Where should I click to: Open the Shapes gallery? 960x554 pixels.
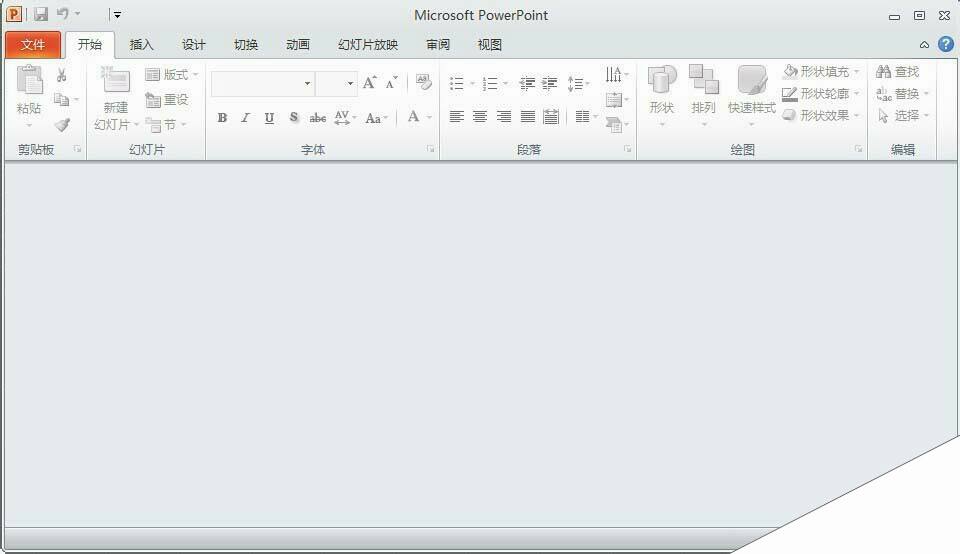pyautogui.click(x=662, y=95)
